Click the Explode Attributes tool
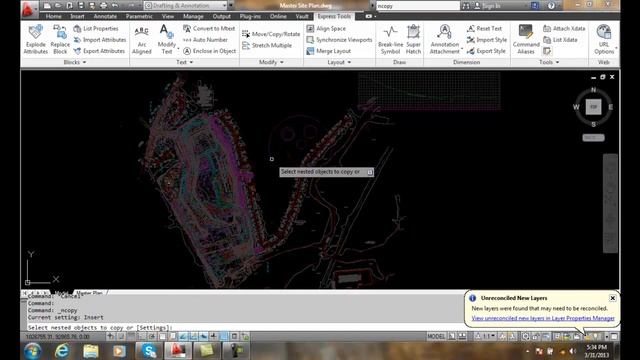Image resolution: width=640 pixels, height=360 pixels. [36, 40]
